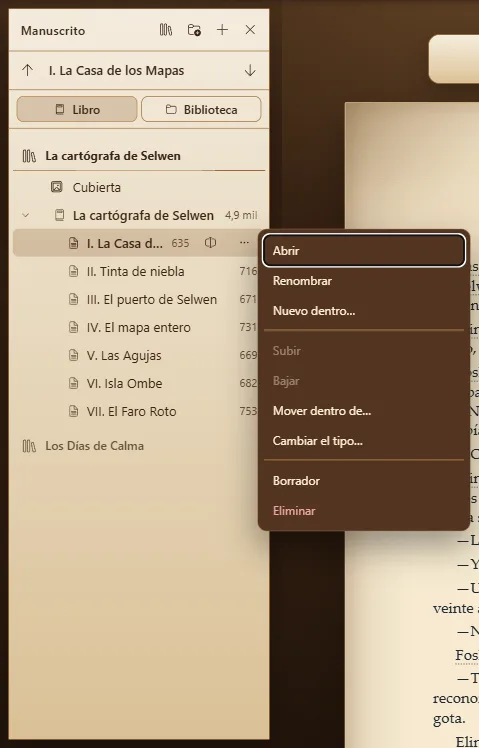
Task: Choose Cambiar el tipo... in the context menu
Action: pyautogui.click(x=364, y=441)
